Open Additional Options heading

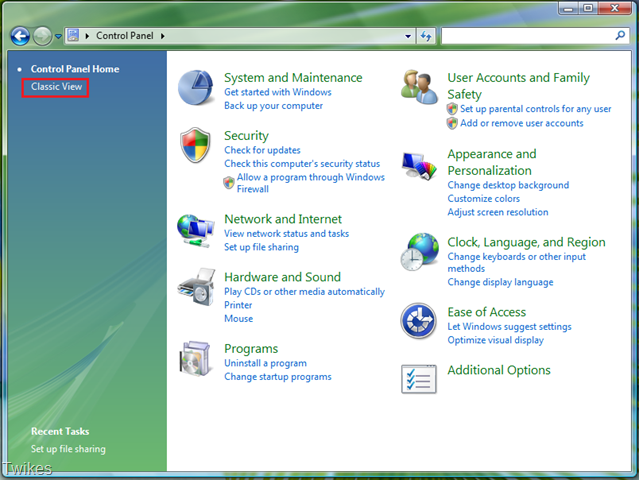pyautogui.click(x=498, y=370)
